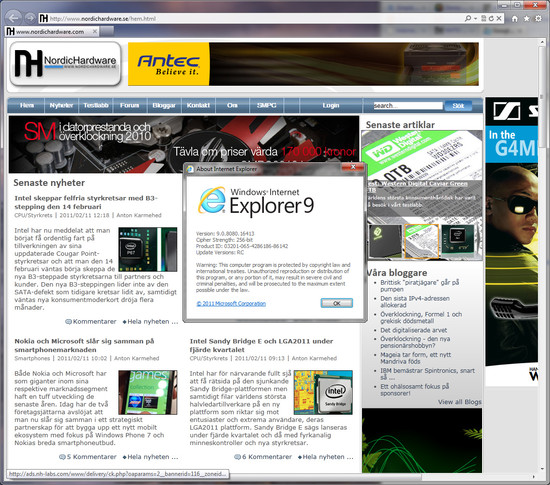Toggle the Compatibility View icon in address bar
550x485 pixels.
(484, 18)
